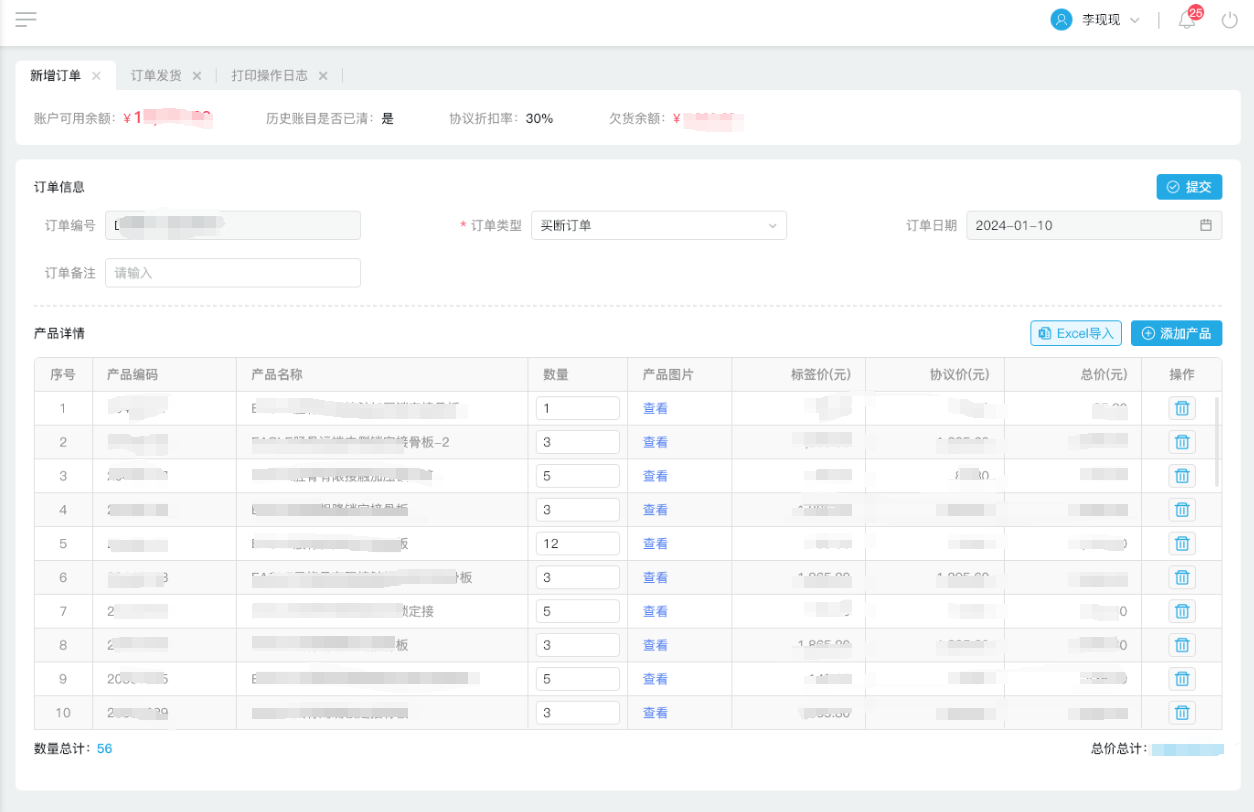The width and height of the screenshot is (1254, 812).
Task: Select the 新增订单 tab
Action: (55, 75)
